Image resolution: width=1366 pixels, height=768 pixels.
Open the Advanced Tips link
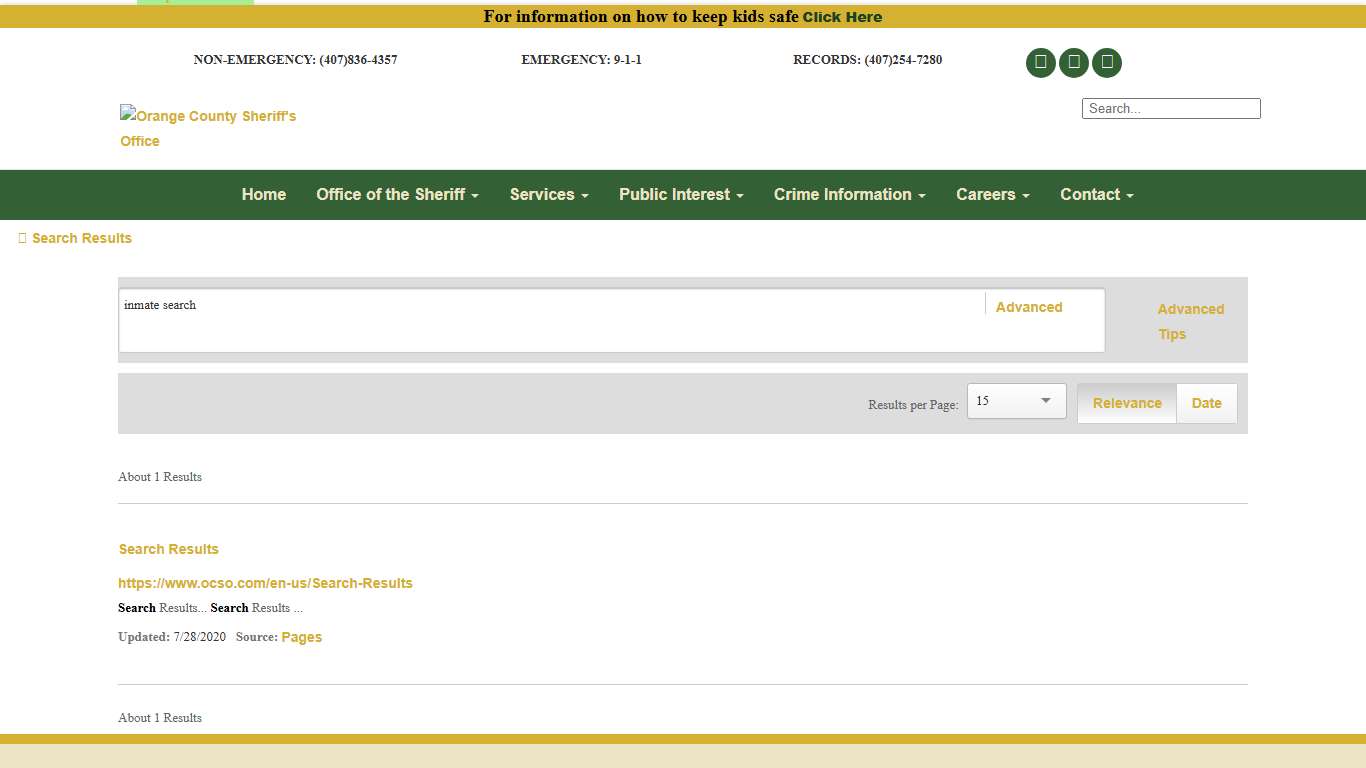click(x=1190, y=321)
